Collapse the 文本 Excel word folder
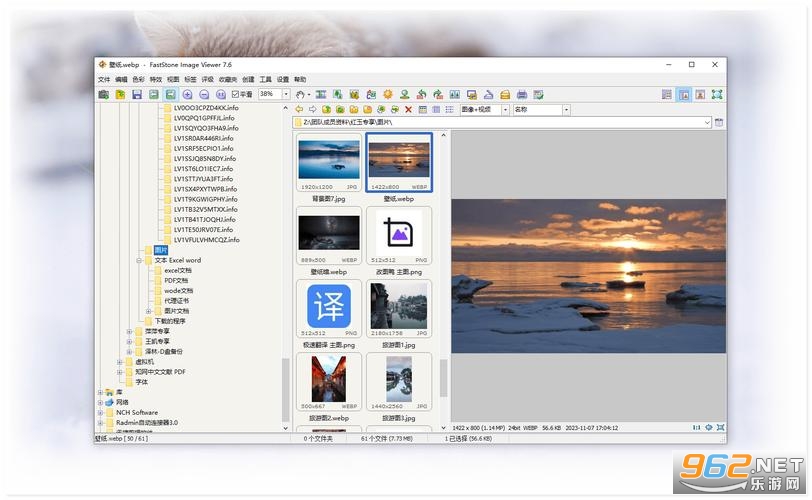 139,260
